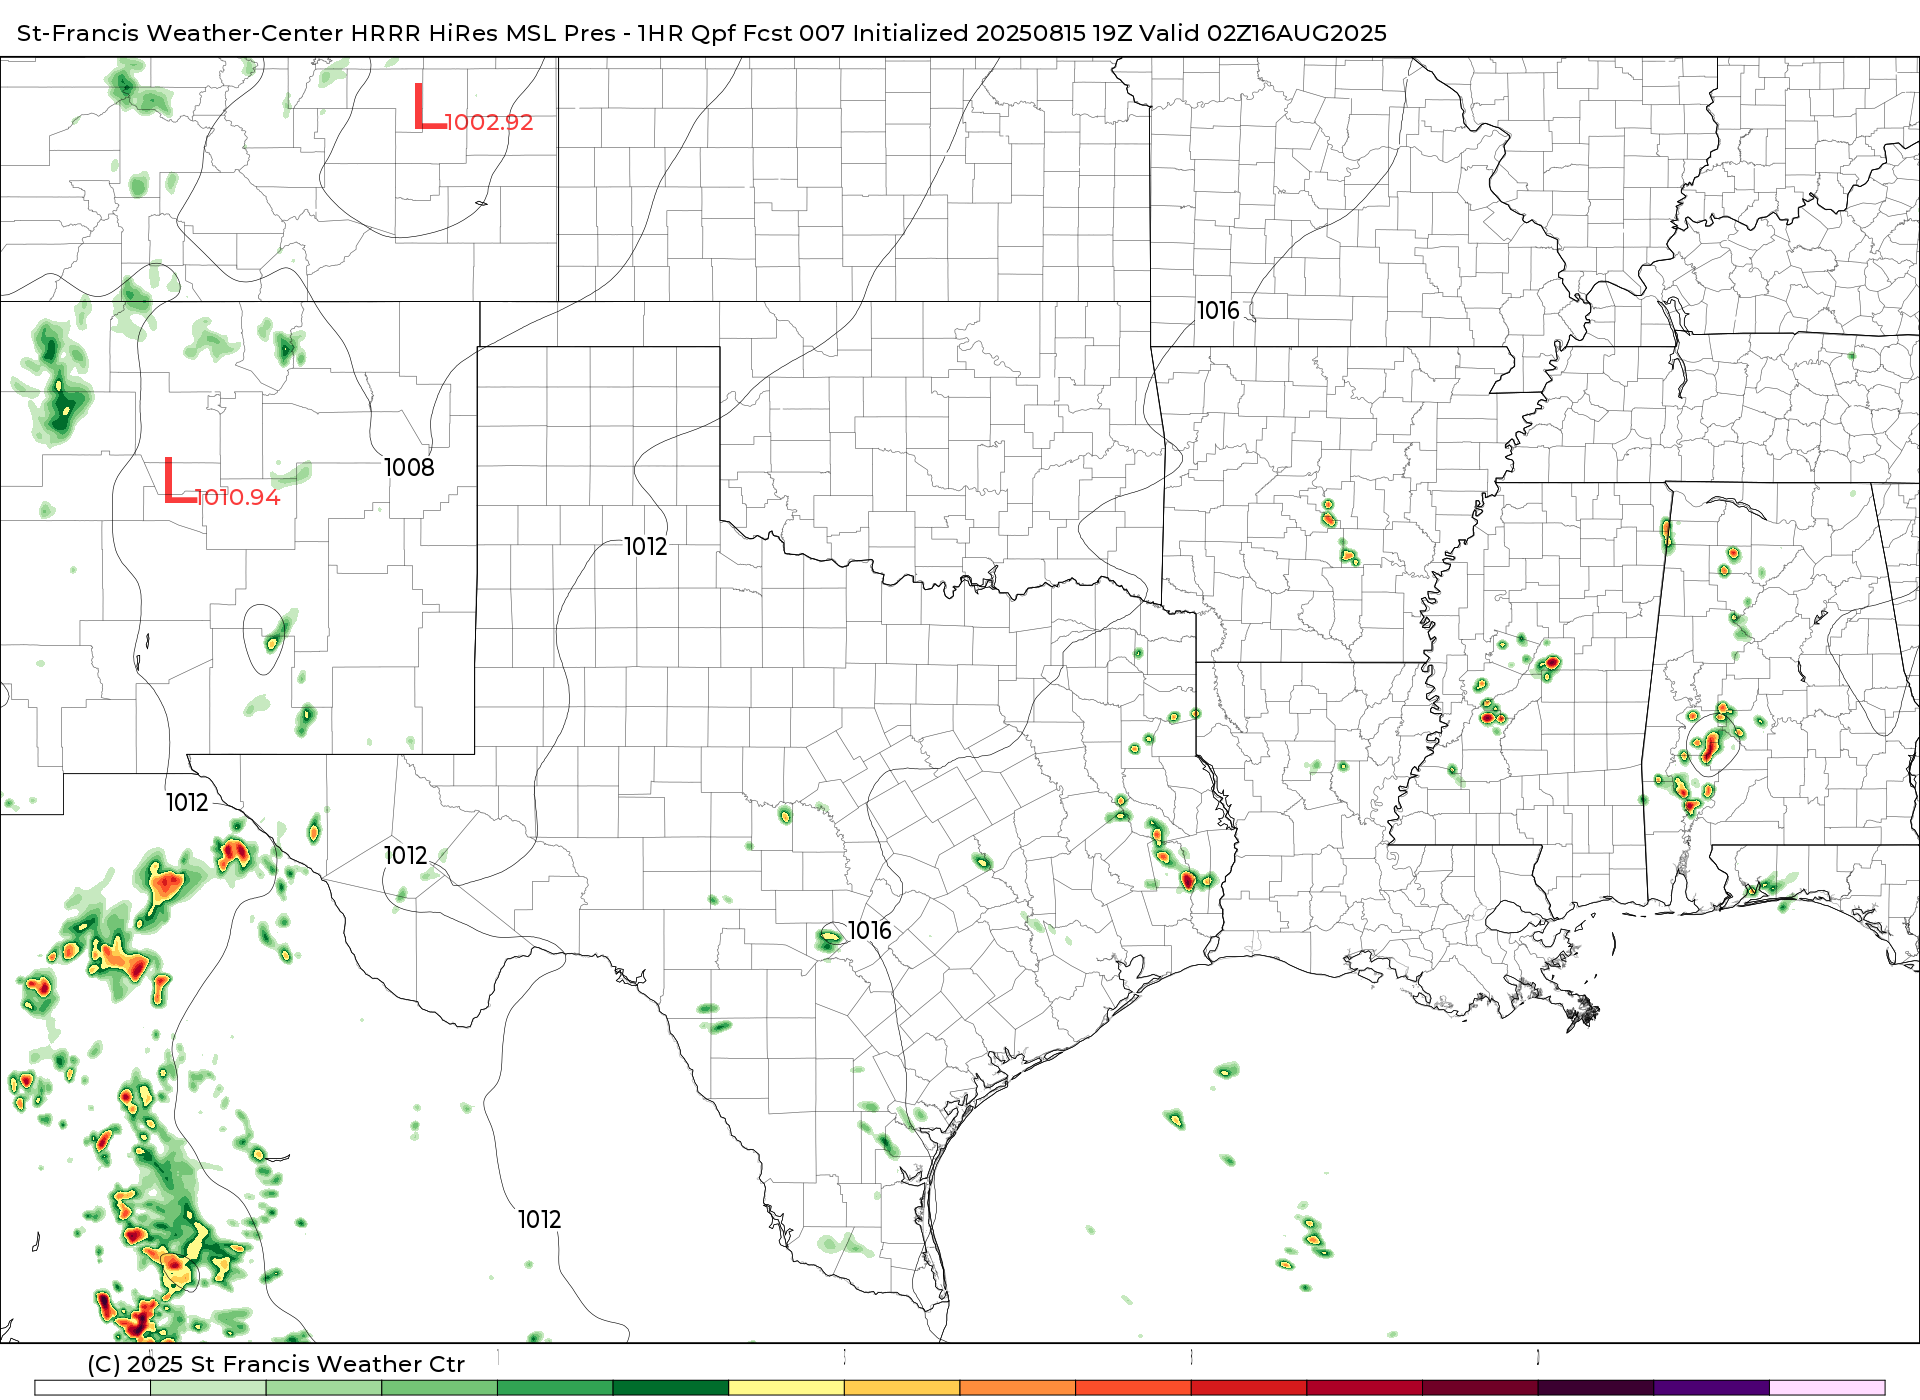This screenshot has width=1920, height=1400.
Task: Click the copyright St Francis Weather Ctr text
Action: pyautogui.click(x=276, y=1364)
